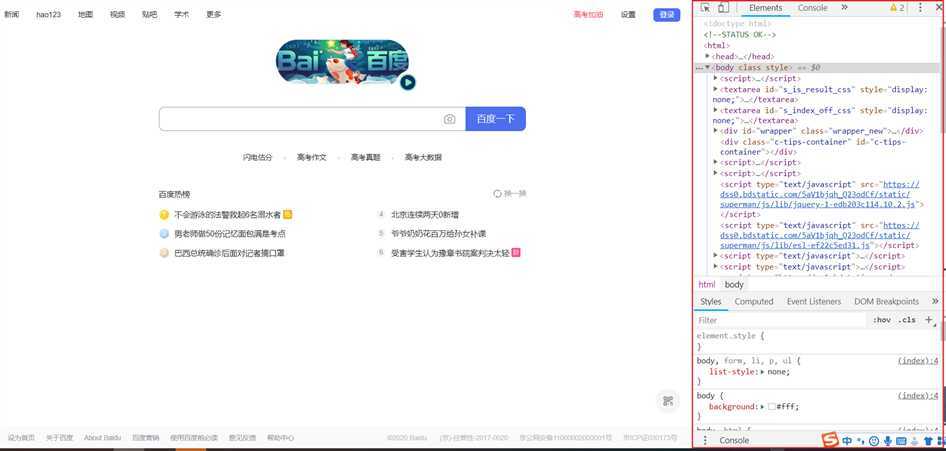This screenshot has height=451, width=946.
Task: Open the 地图 nav link
Action: point(85,14)
